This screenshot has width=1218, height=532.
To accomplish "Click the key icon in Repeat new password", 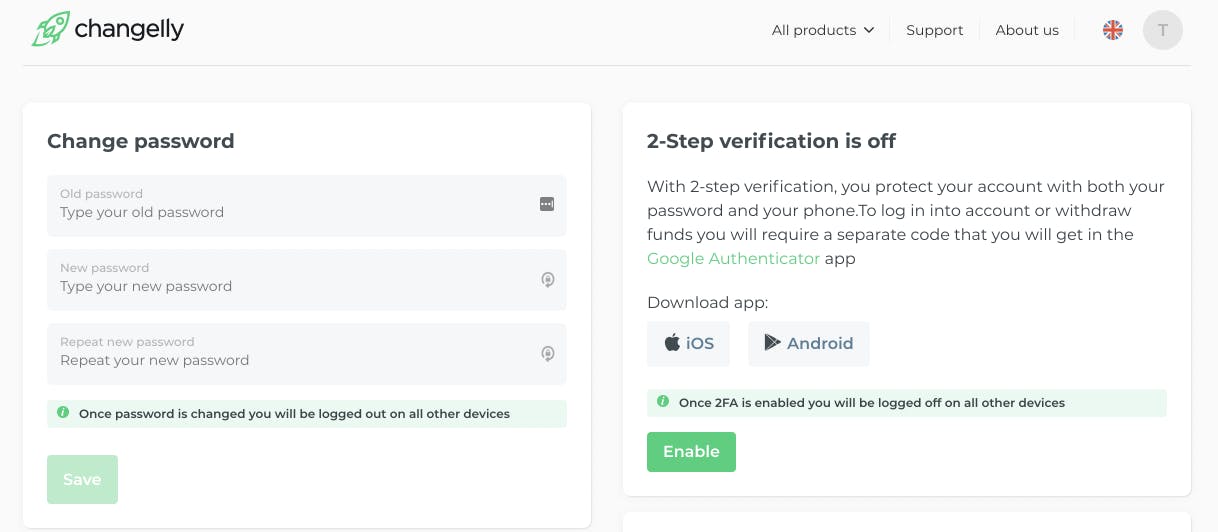I will (548, 354).
